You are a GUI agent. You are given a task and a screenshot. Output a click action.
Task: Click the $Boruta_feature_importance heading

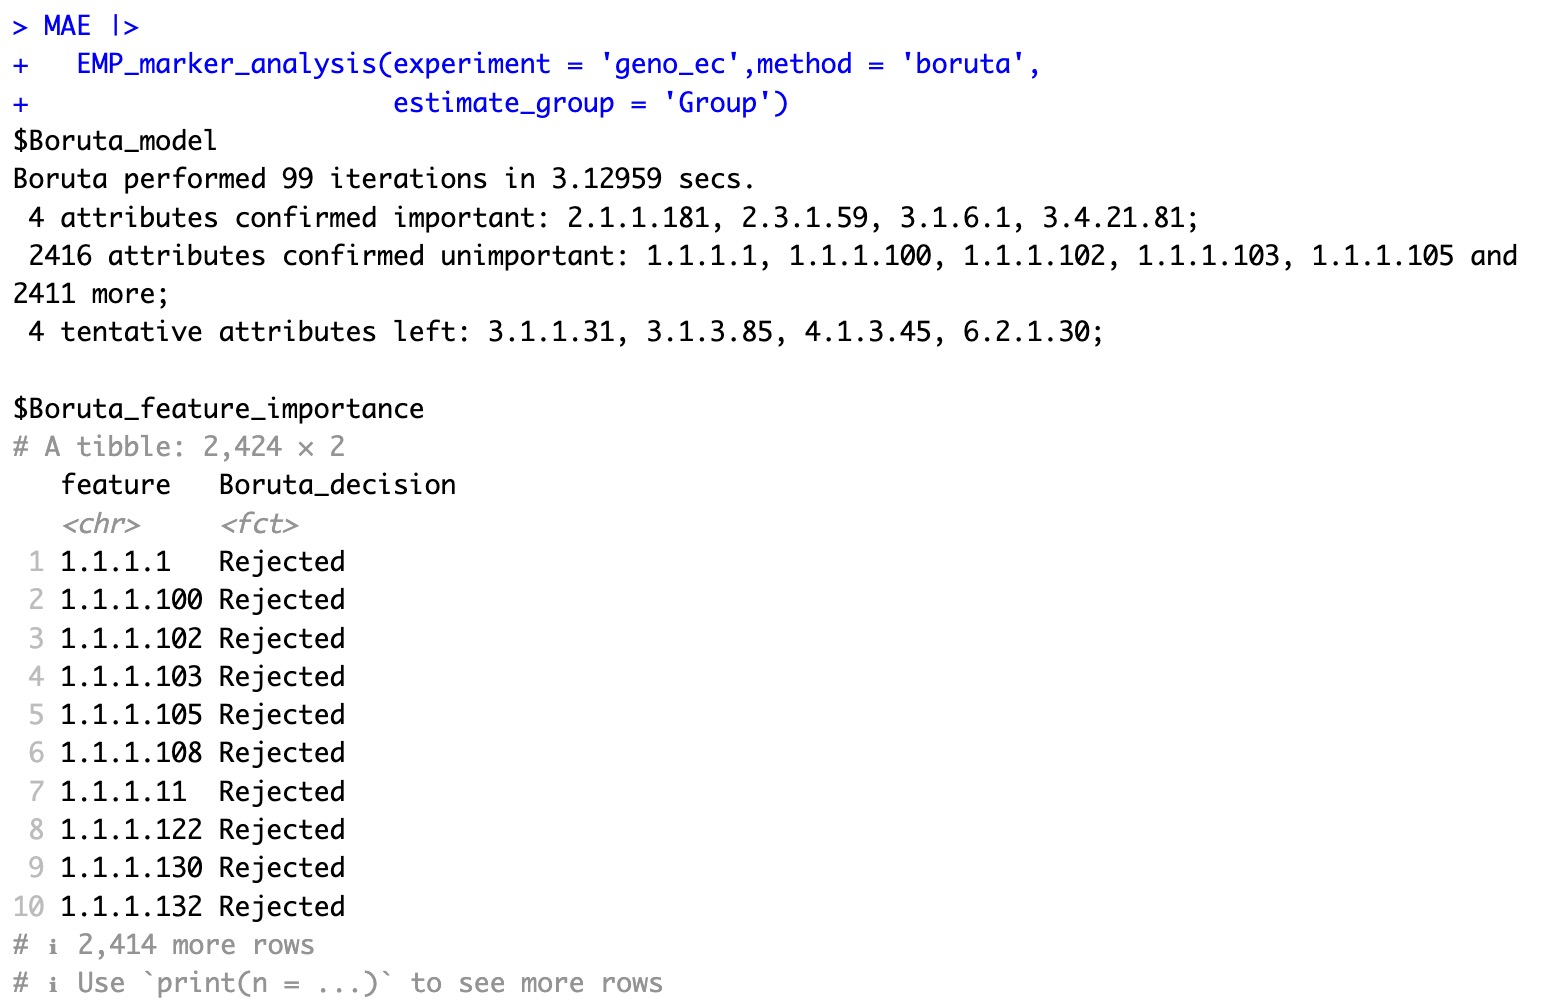pos(218,409)
